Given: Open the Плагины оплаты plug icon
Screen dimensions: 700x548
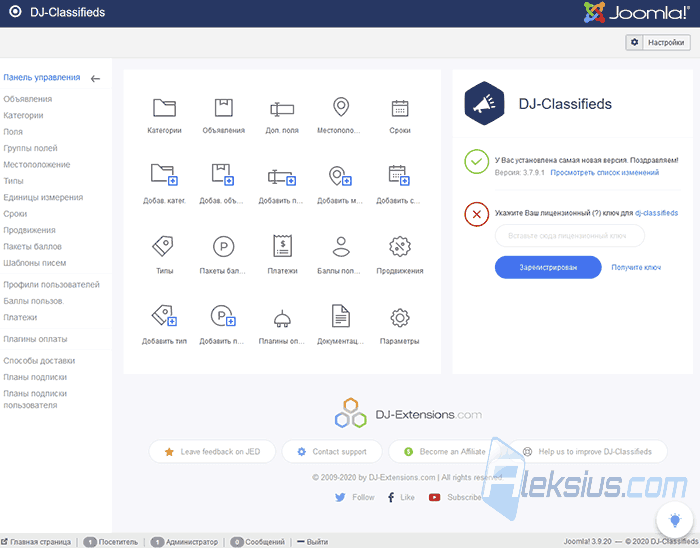Looking at the screenshot, I should tap(282, 318).
